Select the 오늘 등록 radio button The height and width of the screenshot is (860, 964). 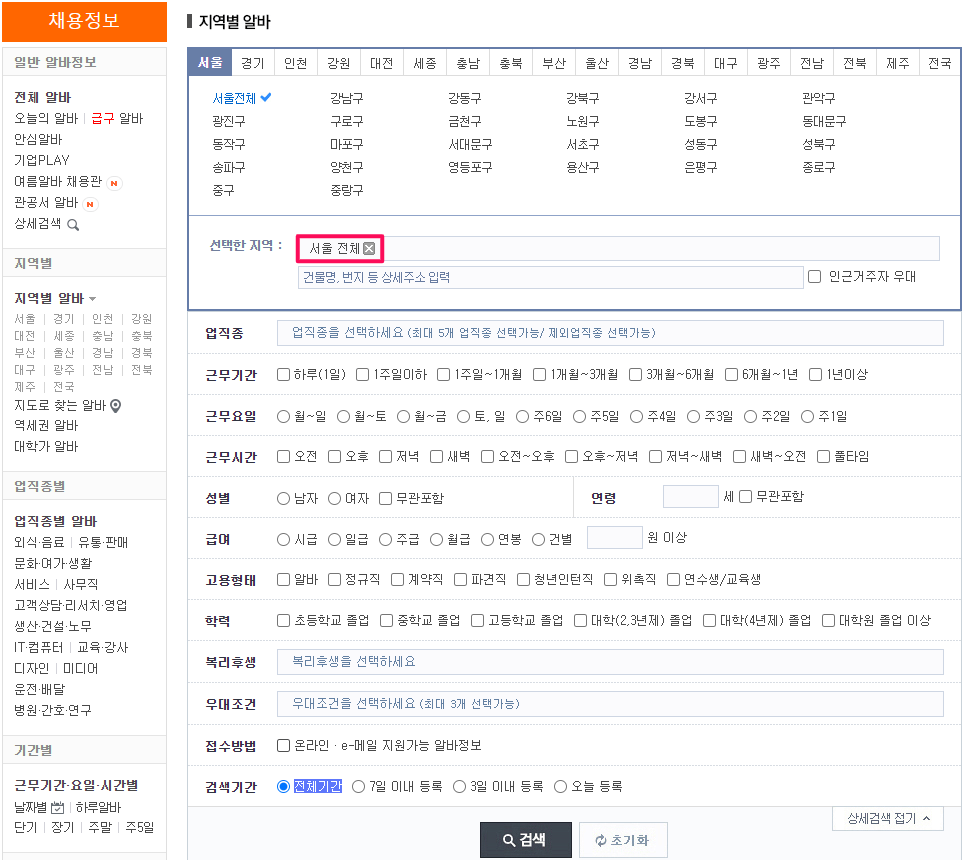pyautogui.click(x=561, y=787)
